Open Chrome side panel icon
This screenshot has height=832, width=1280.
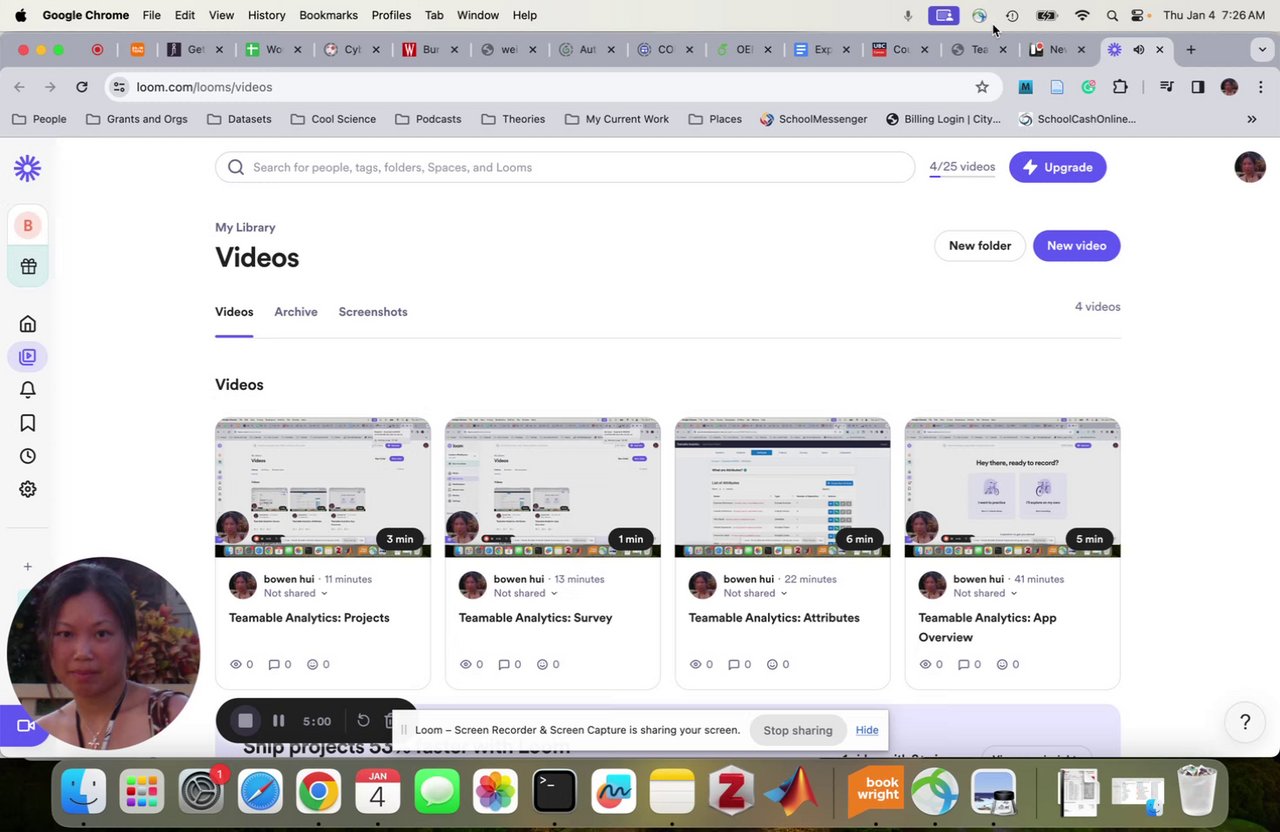coord(1198,87)
